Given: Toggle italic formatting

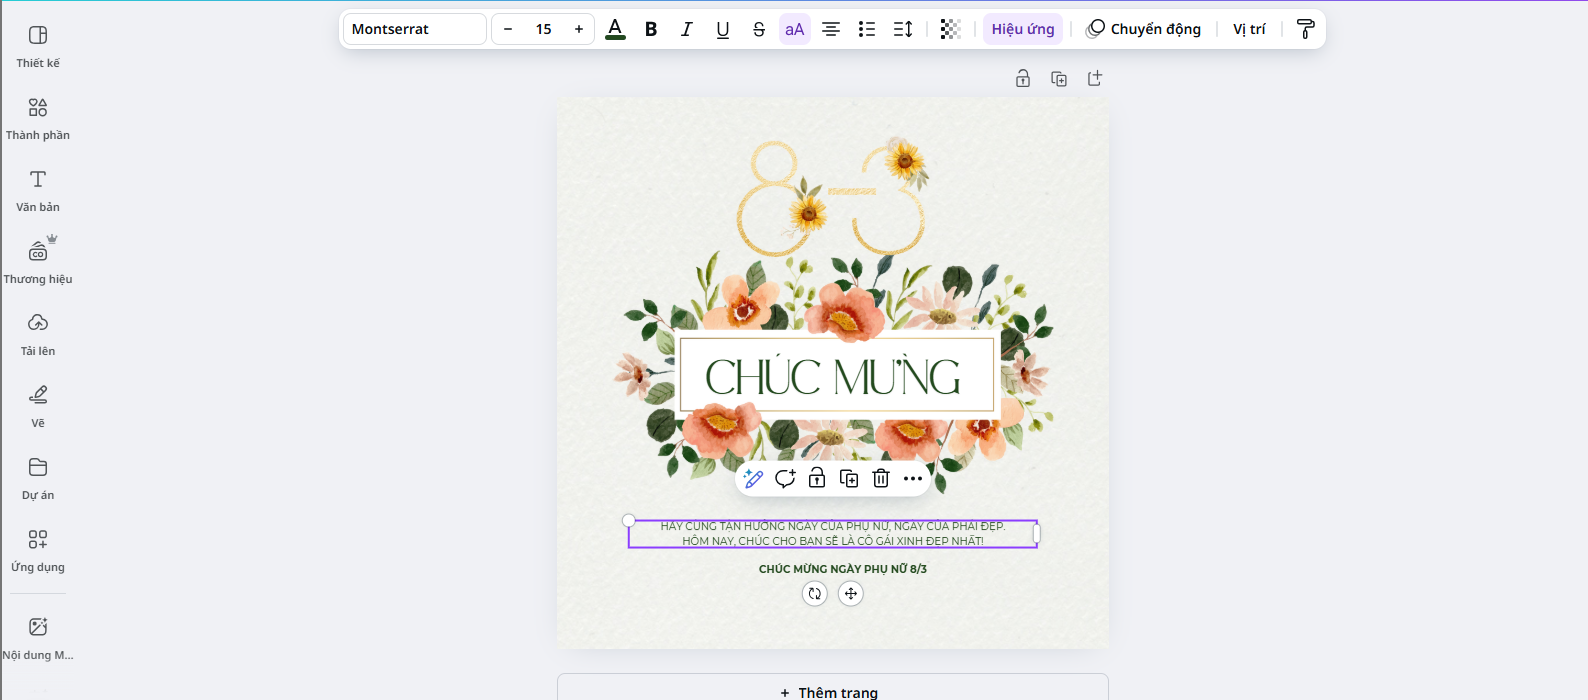Looking at the screenshot, I should point(687,29).
